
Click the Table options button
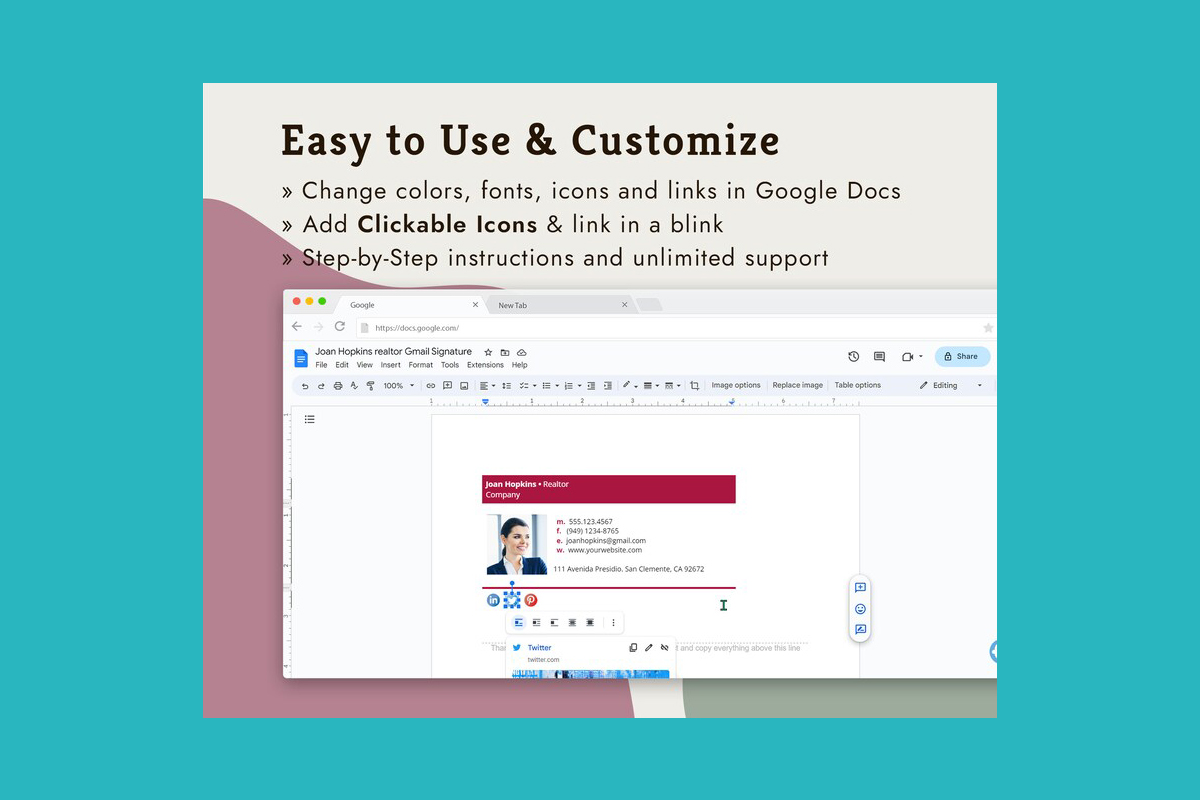point(858,385)
